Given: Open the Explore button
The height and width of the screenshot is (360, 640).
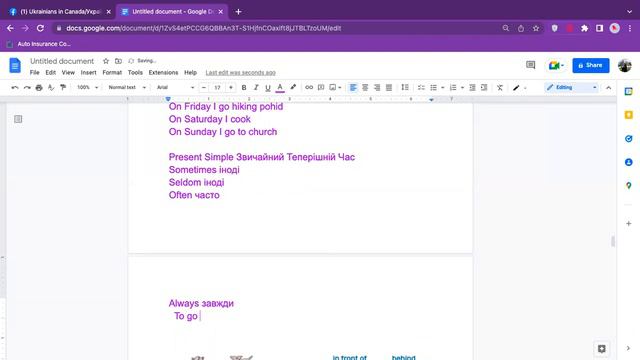Looking at the screenshot, I should click(602, 349).
